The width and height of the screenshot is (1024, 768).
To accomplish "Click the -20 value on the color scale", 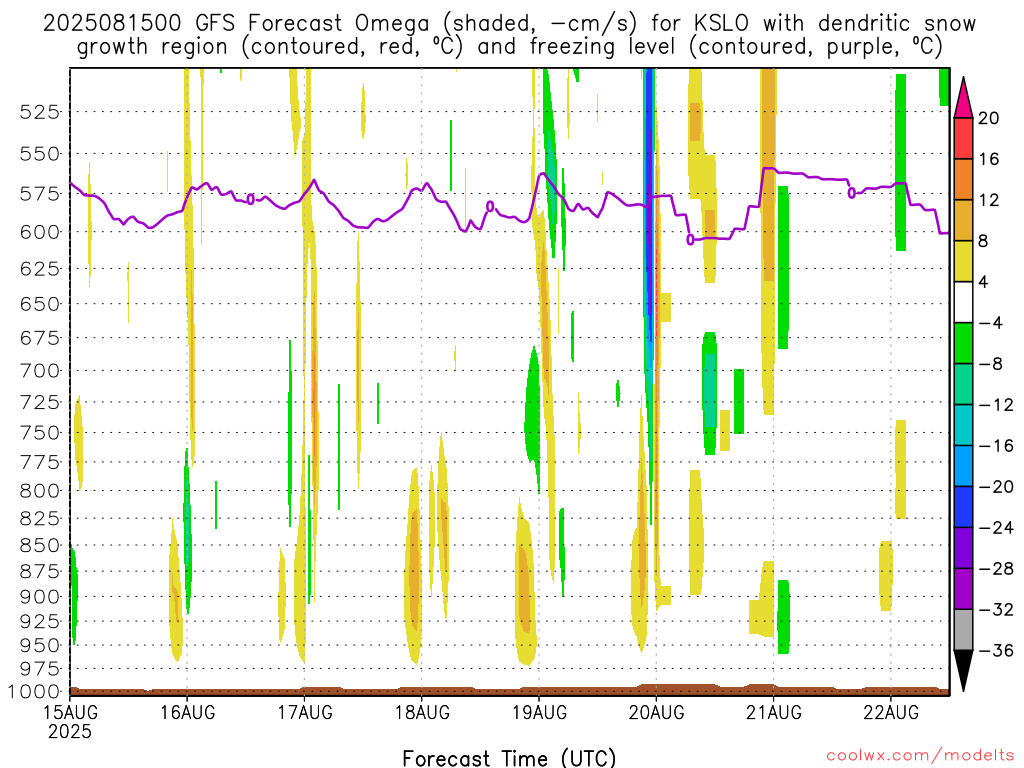I will (997, 487).
